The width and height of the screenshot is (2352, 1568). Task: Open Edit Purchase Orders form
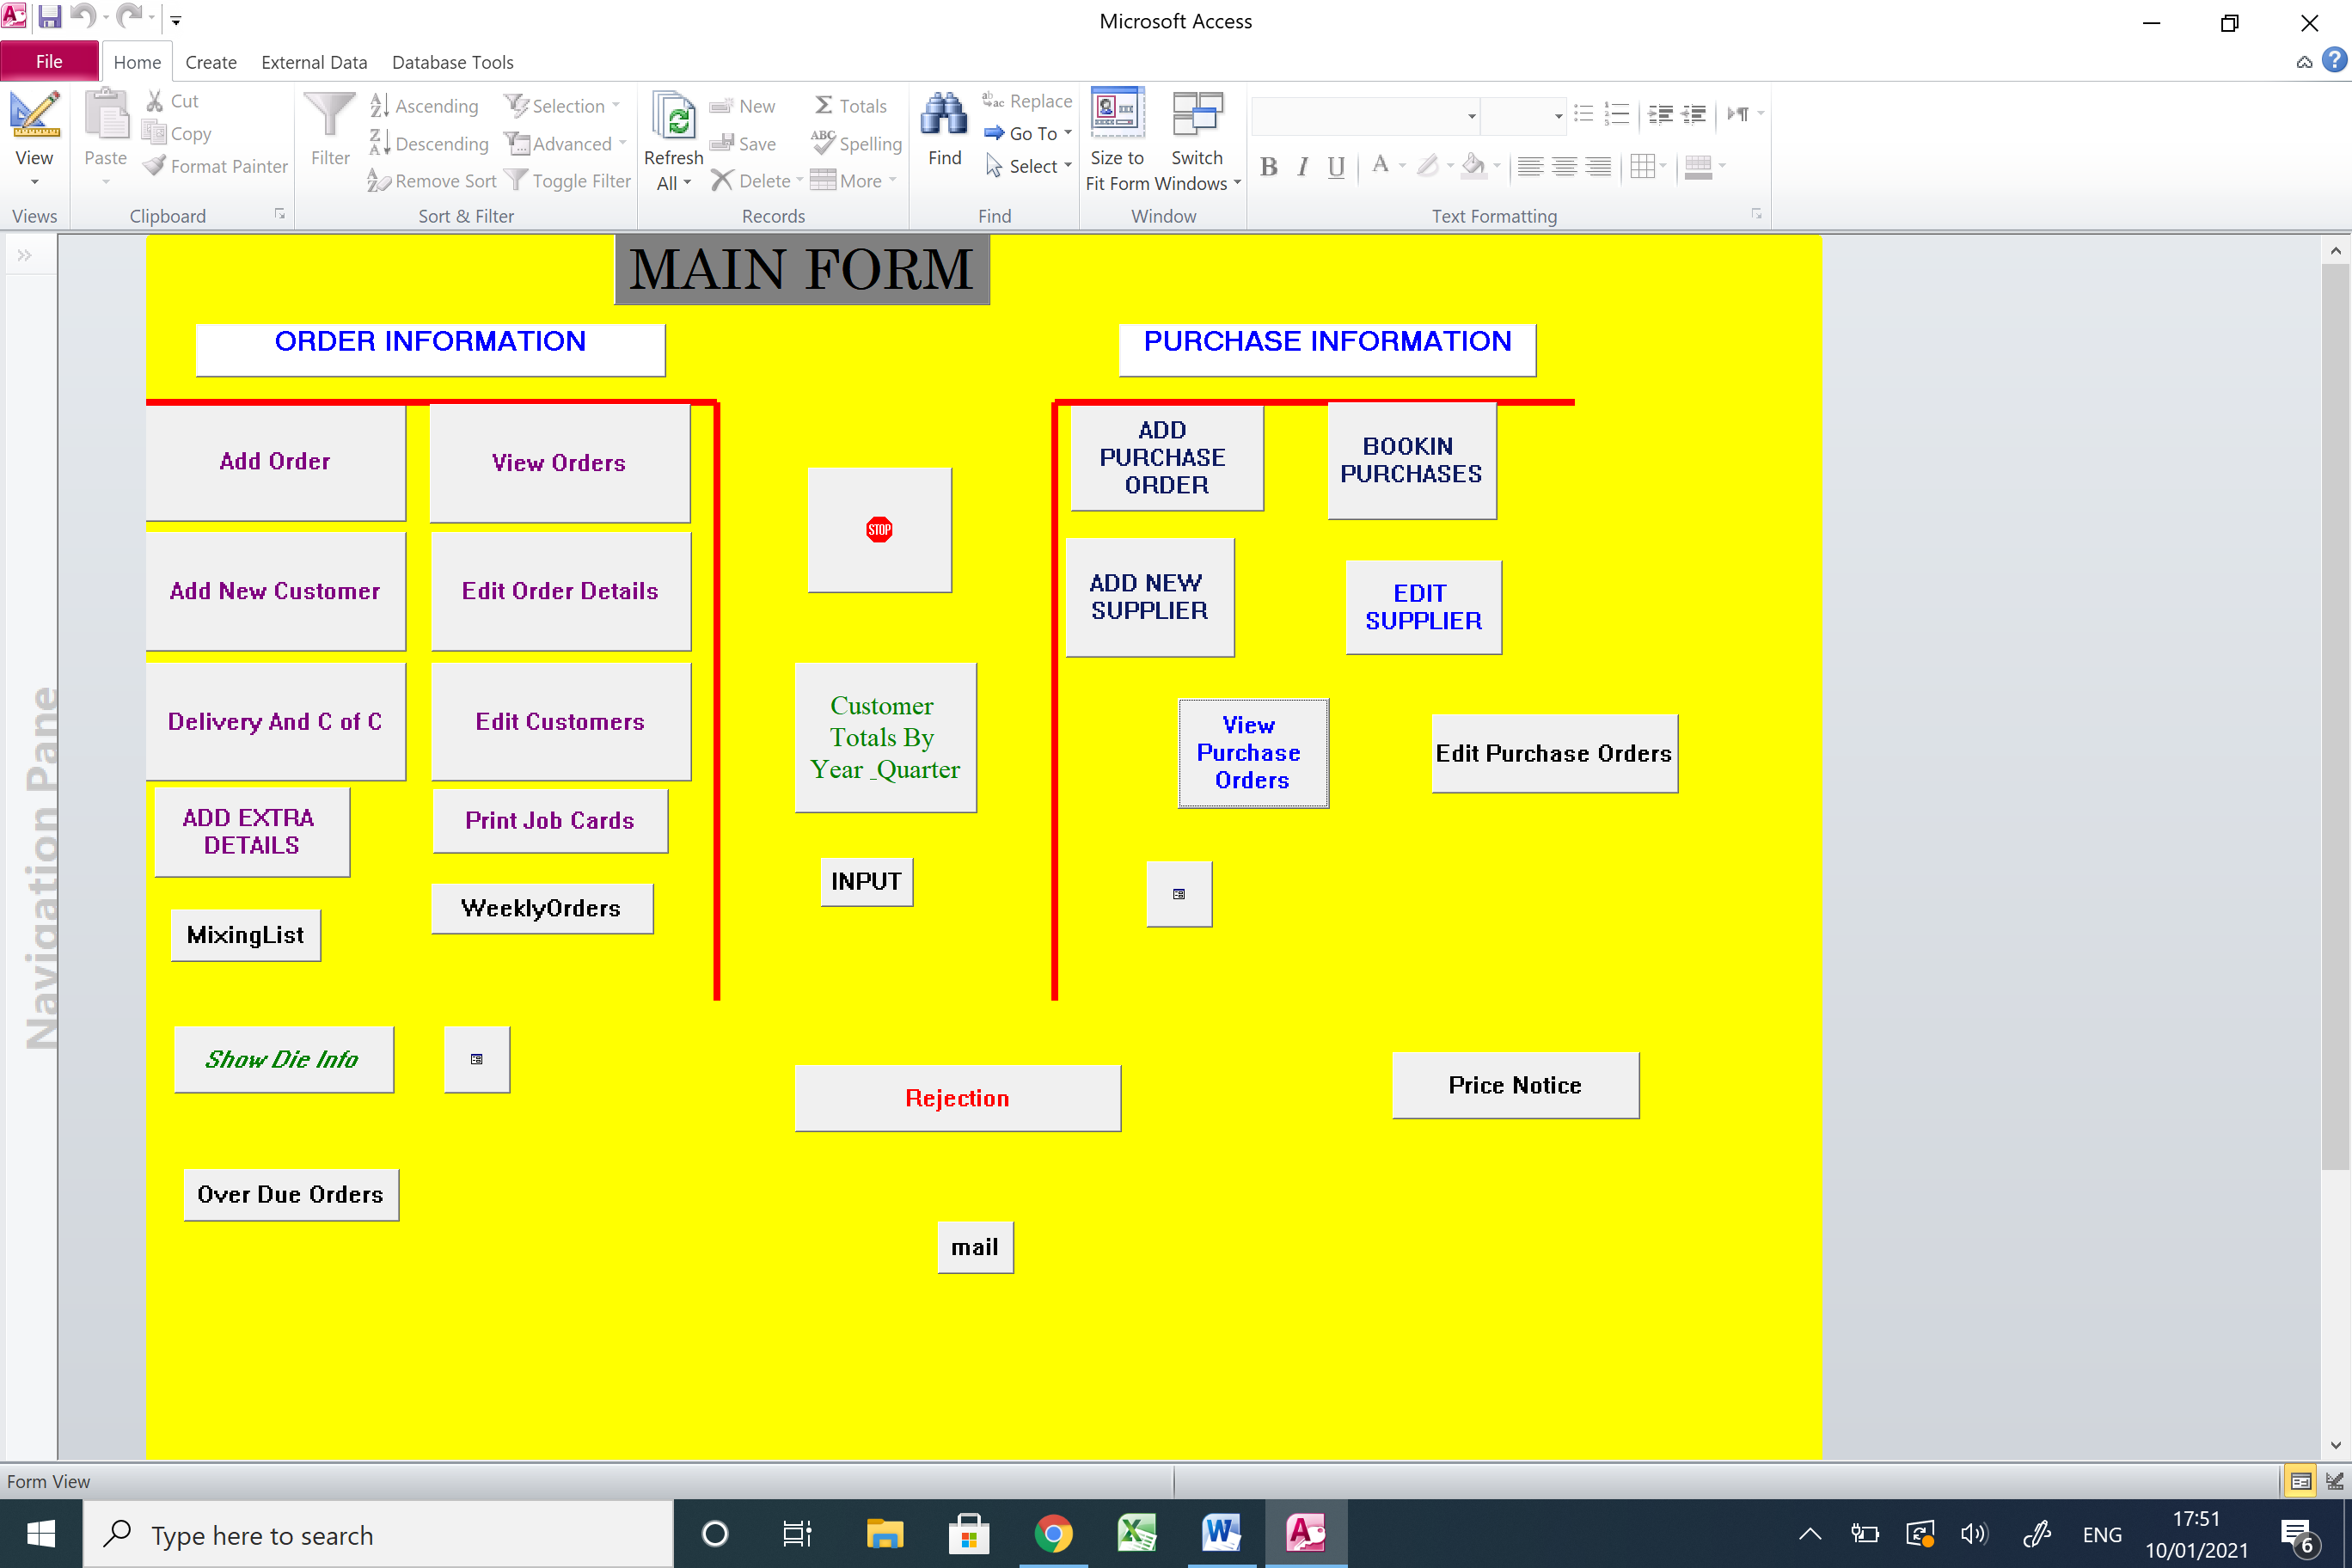tap(1554, 753)
